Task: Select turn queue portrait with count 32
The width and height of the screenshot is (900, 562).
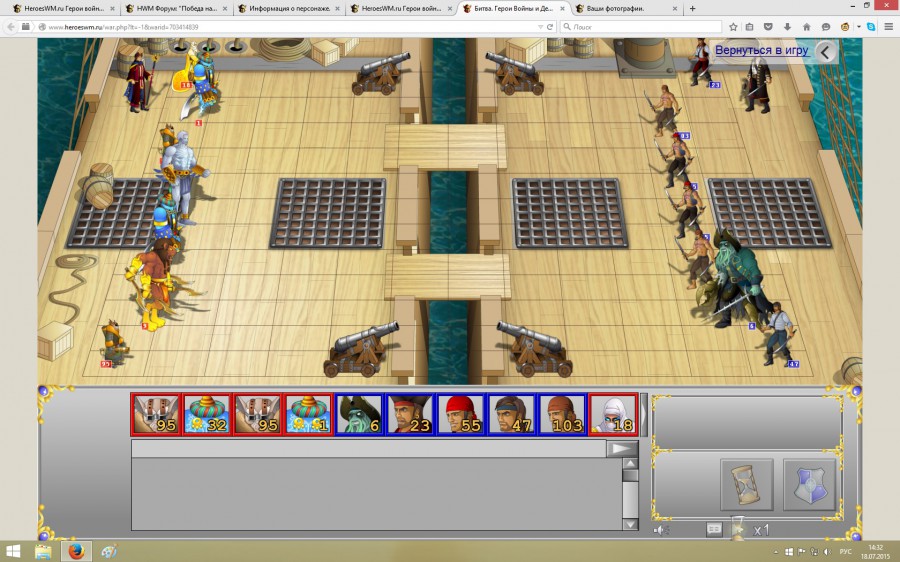Action: [207, 413]
